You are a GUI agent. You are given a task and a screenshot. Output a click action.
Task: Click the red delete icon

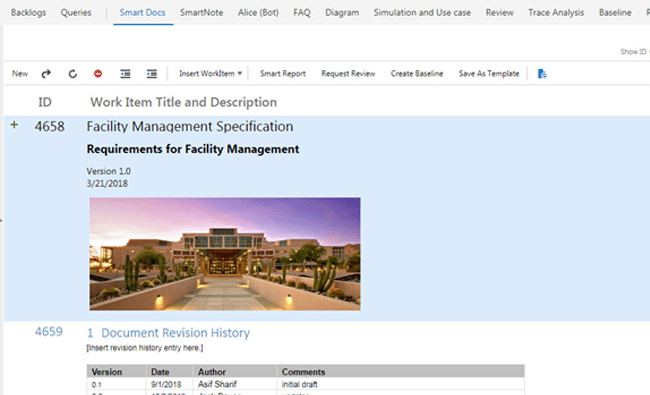[x=98, y=74]
